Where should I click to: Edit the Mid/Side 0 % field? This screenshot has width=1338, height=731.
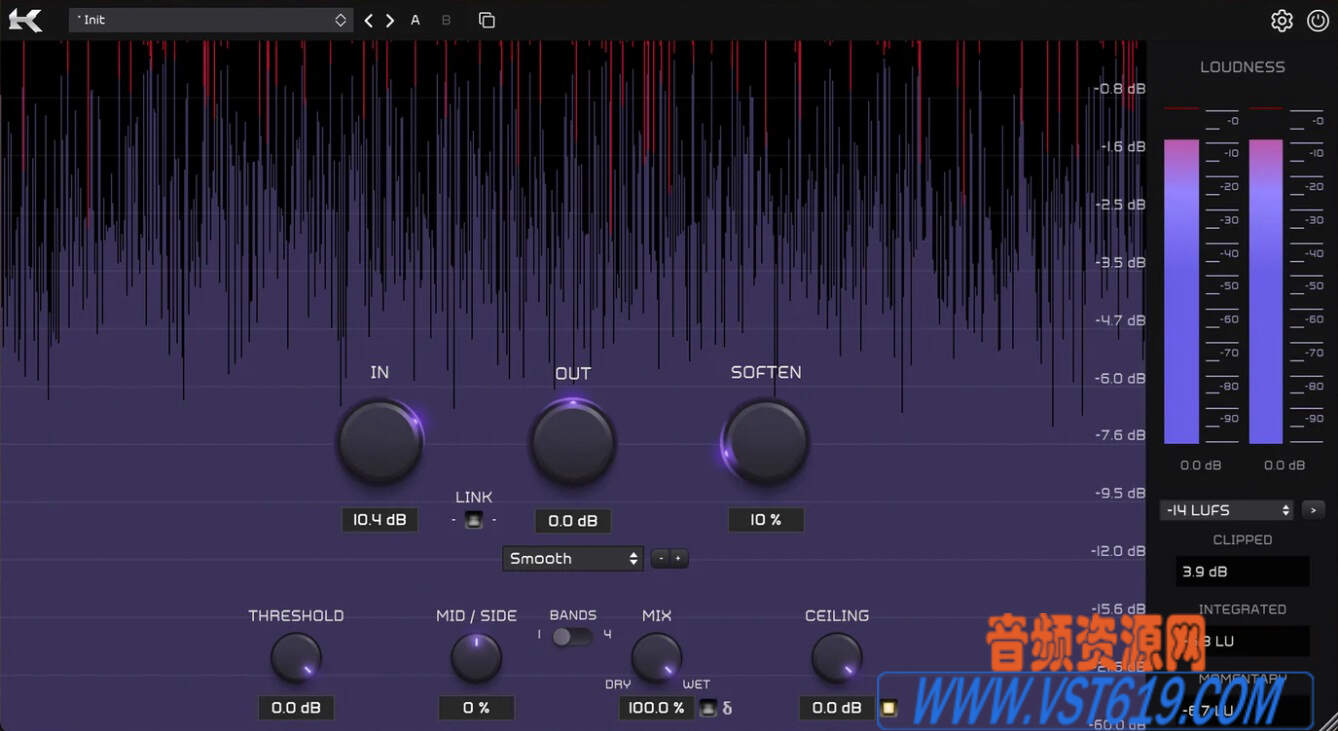point(476,708)
